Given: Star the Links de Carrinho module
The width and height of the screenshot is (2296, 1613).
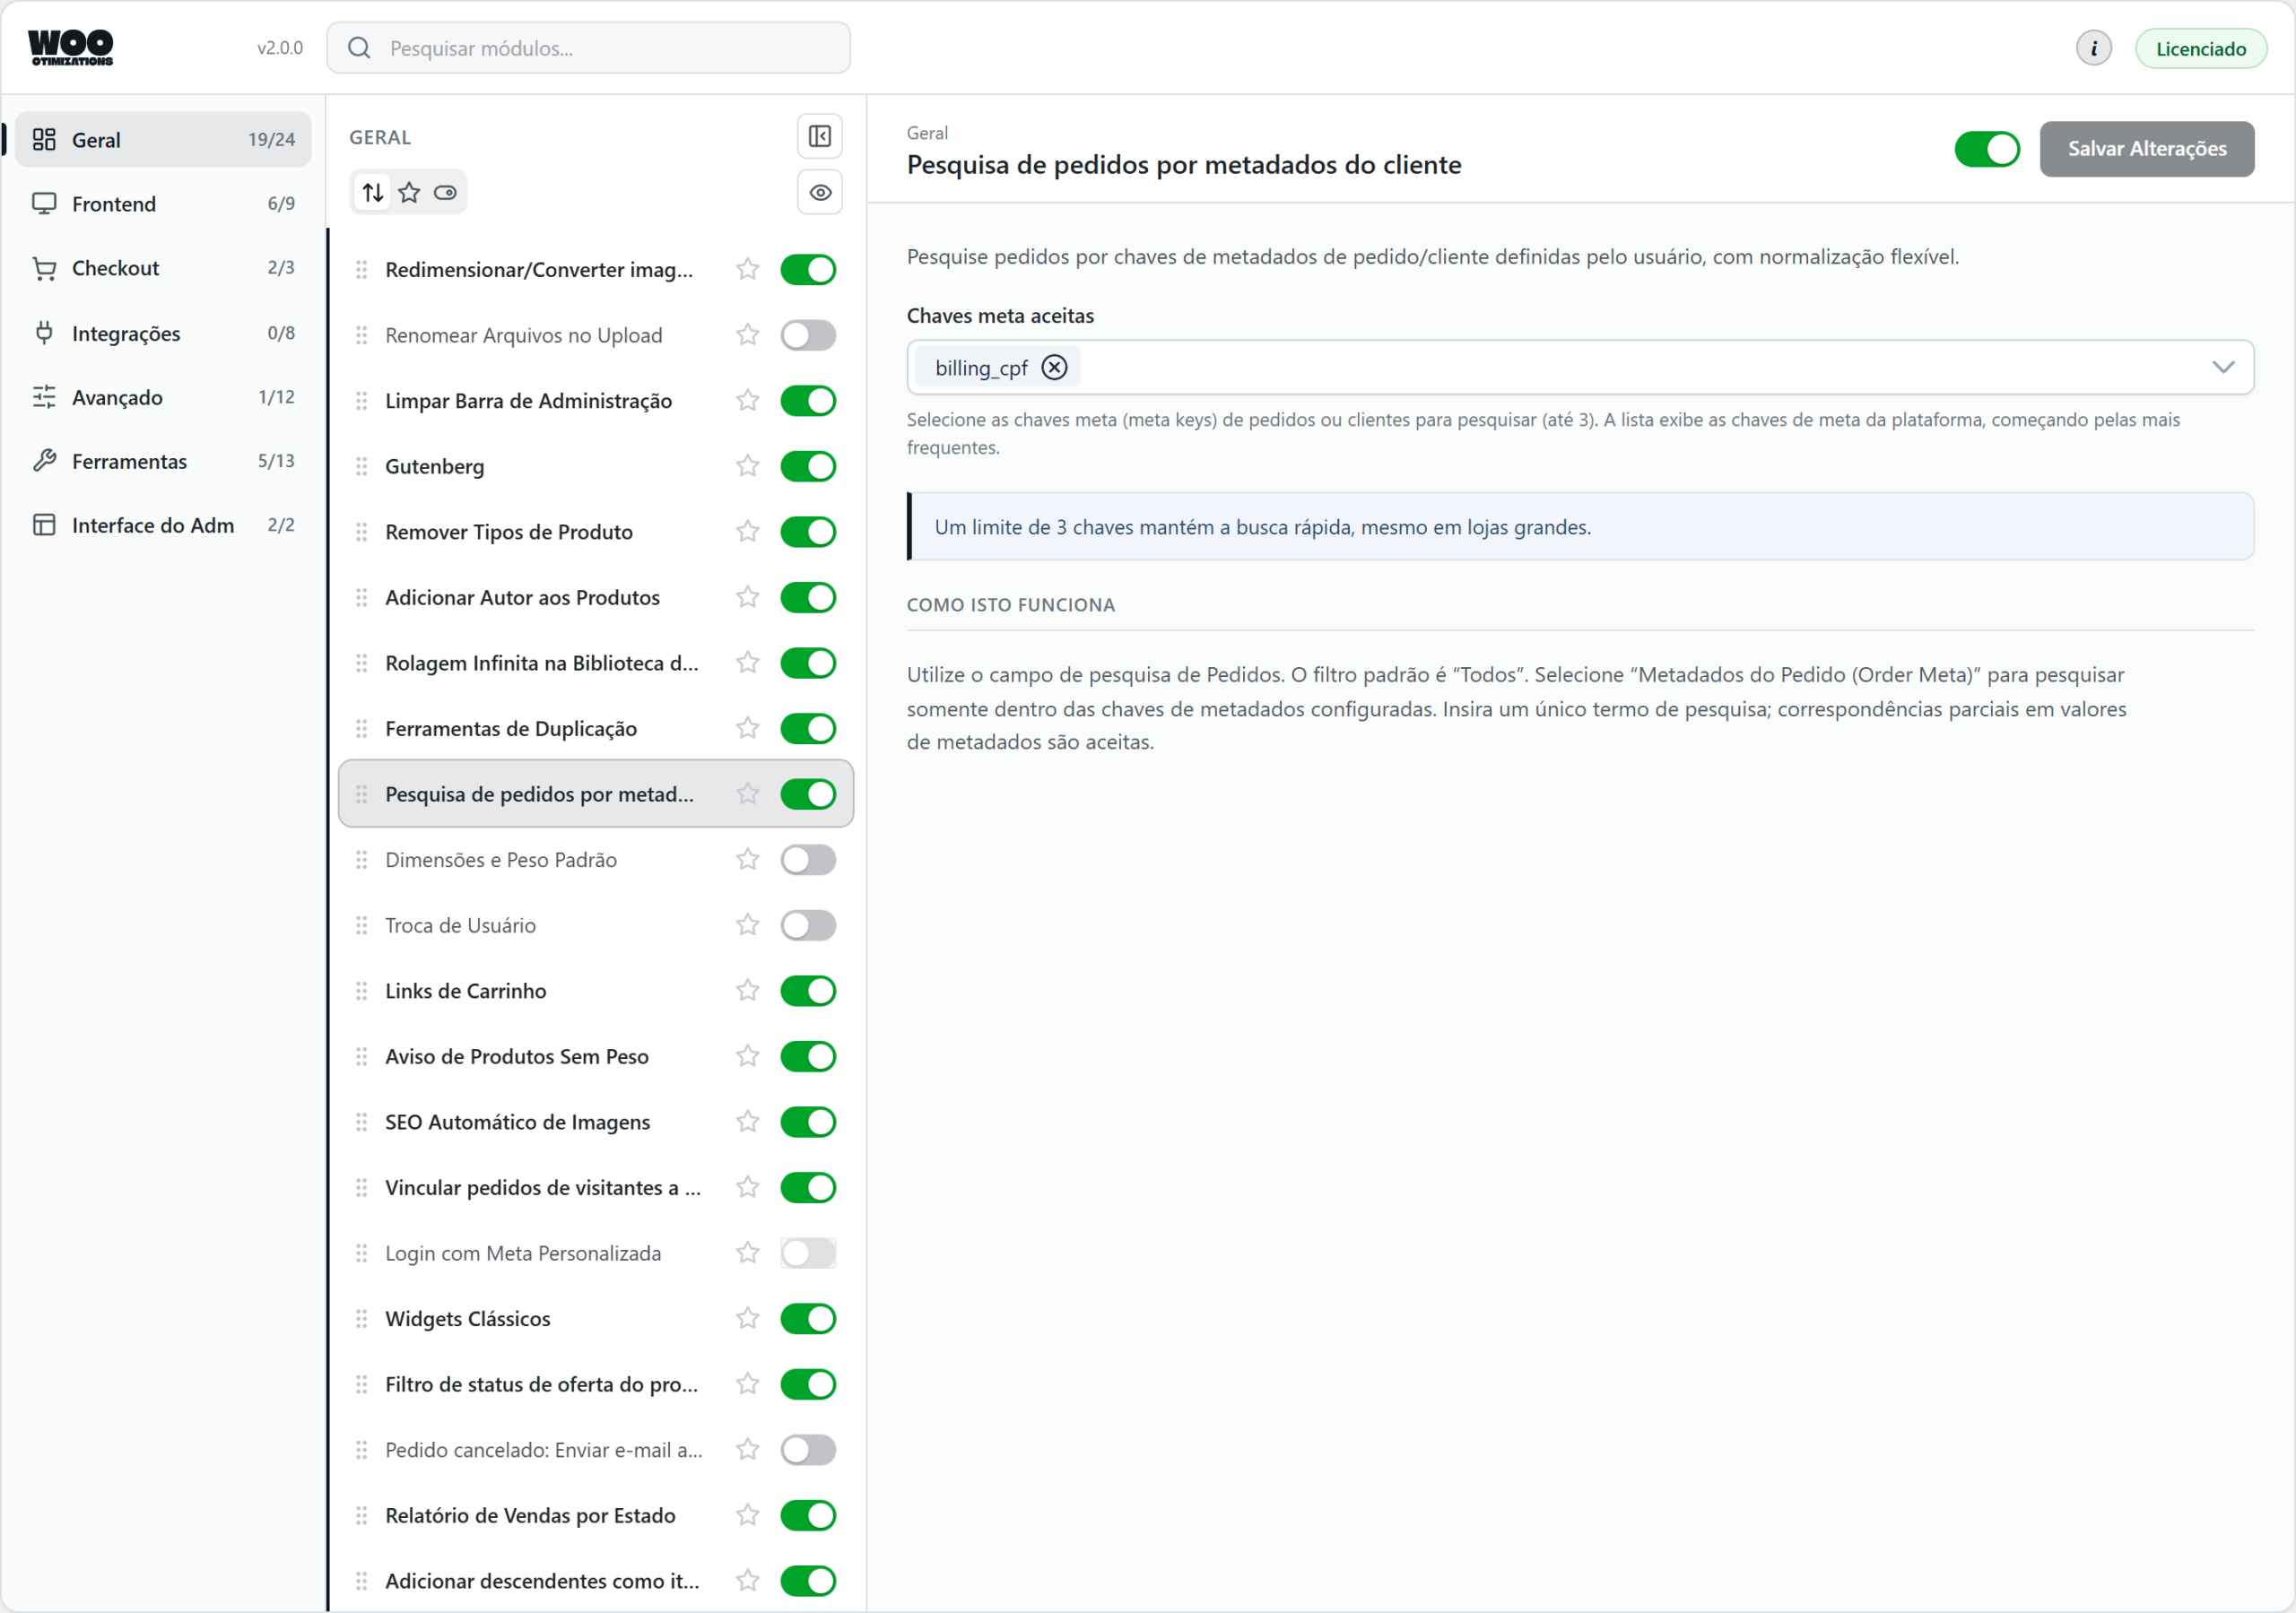Looking at the screenshot, I should 747,990.
